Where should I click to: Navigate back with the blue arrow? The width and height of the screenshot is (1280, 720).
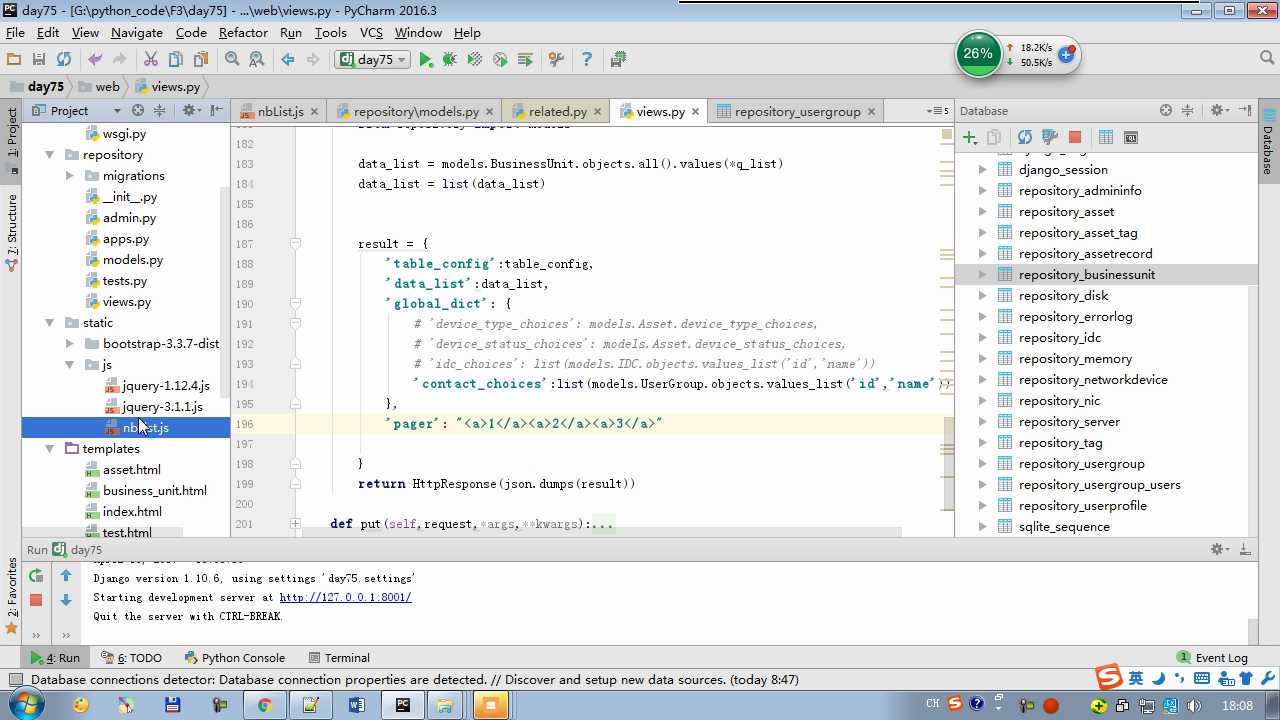point(288,60)
